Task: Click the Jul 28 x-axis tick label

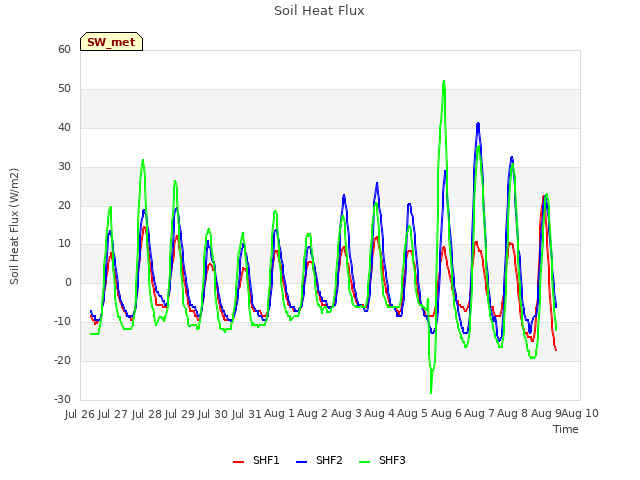Action: tap(147, 414)
